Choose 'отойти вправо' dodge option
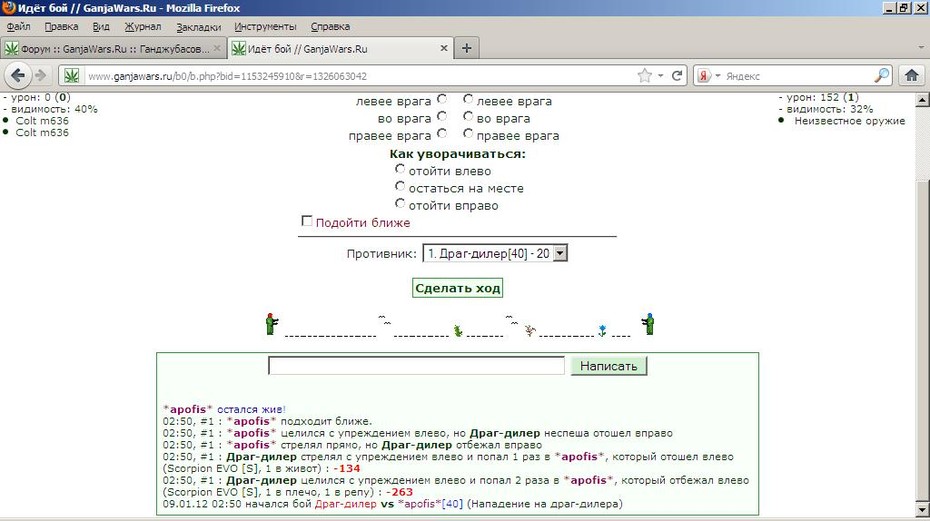This screenshot has height=521, width=930. tap(400, 204)
